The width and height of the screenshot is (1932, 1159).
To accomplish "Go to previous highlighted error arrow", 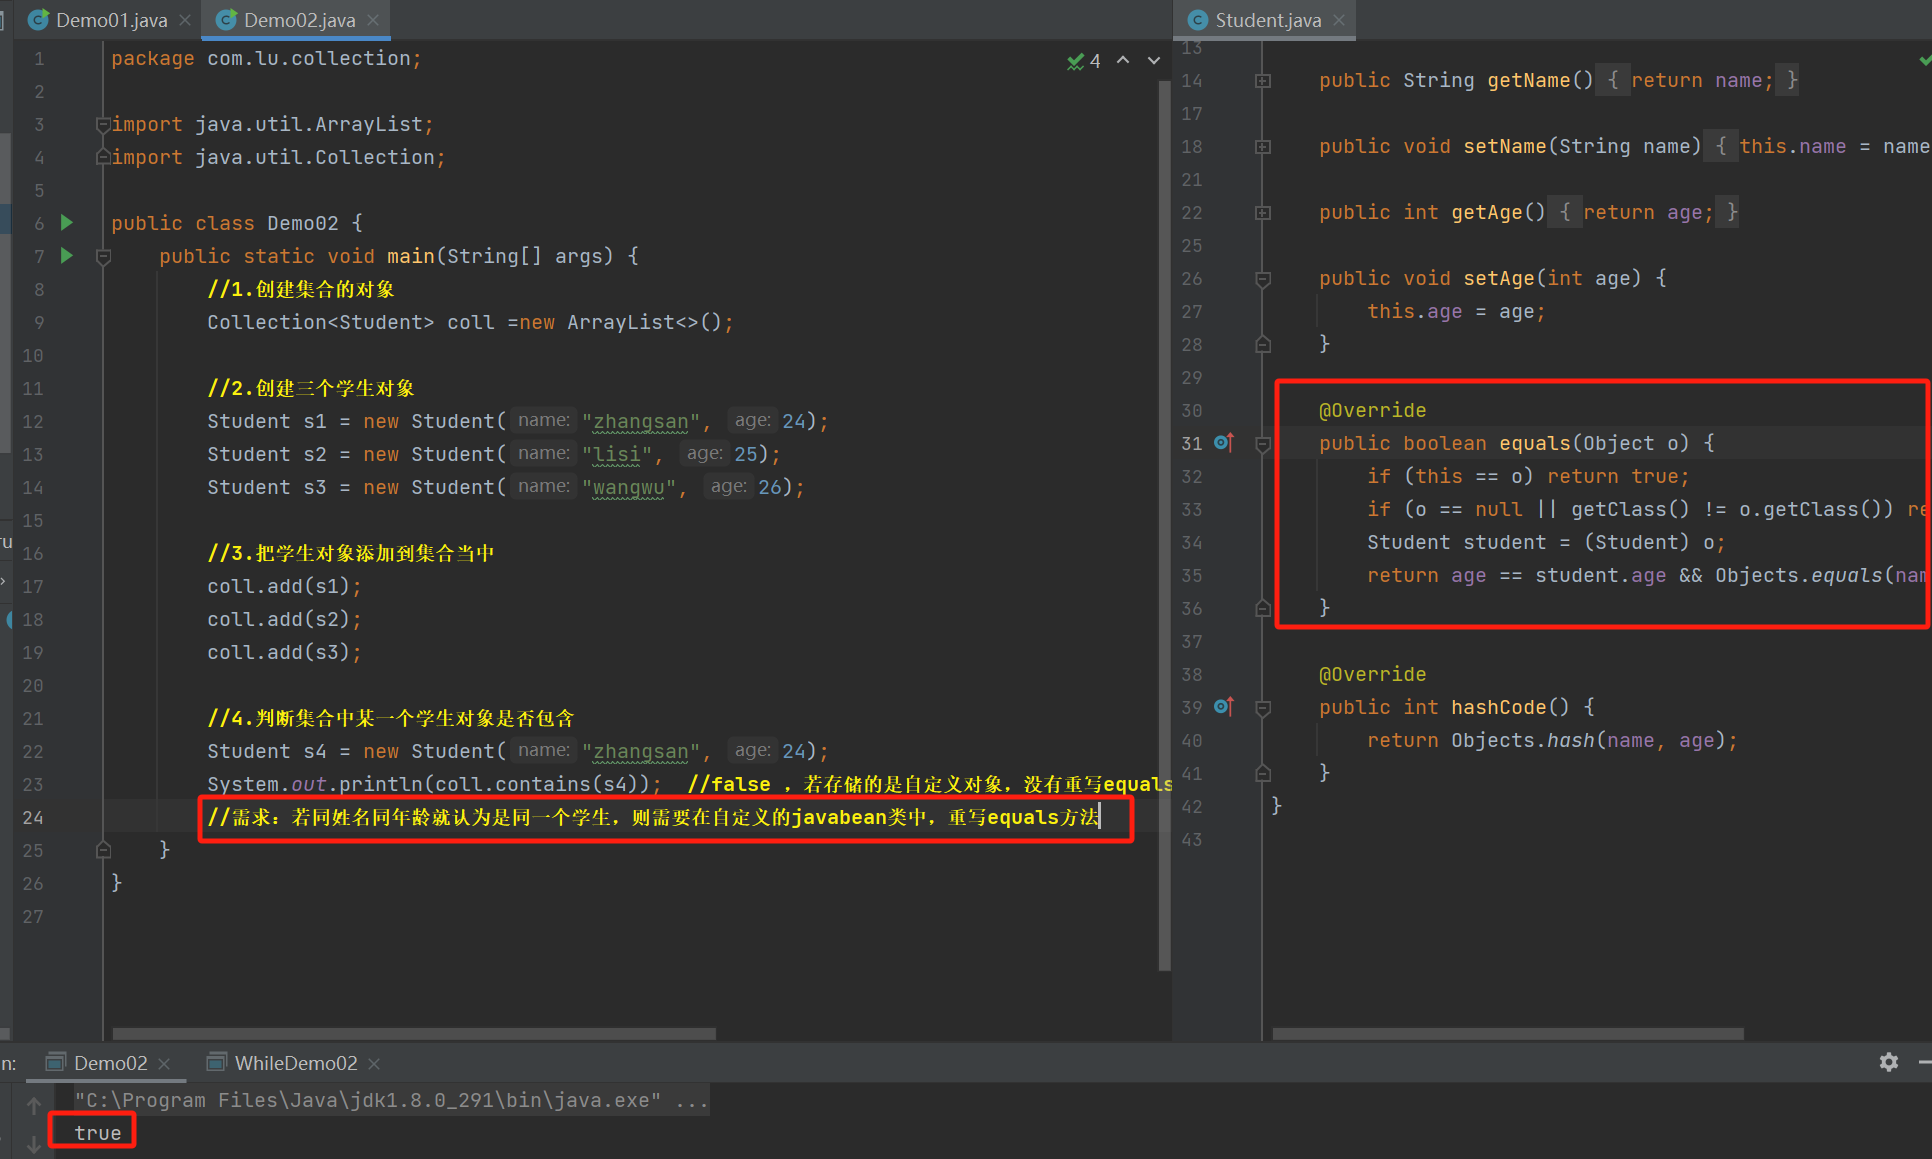I will tap(1123, 60).
